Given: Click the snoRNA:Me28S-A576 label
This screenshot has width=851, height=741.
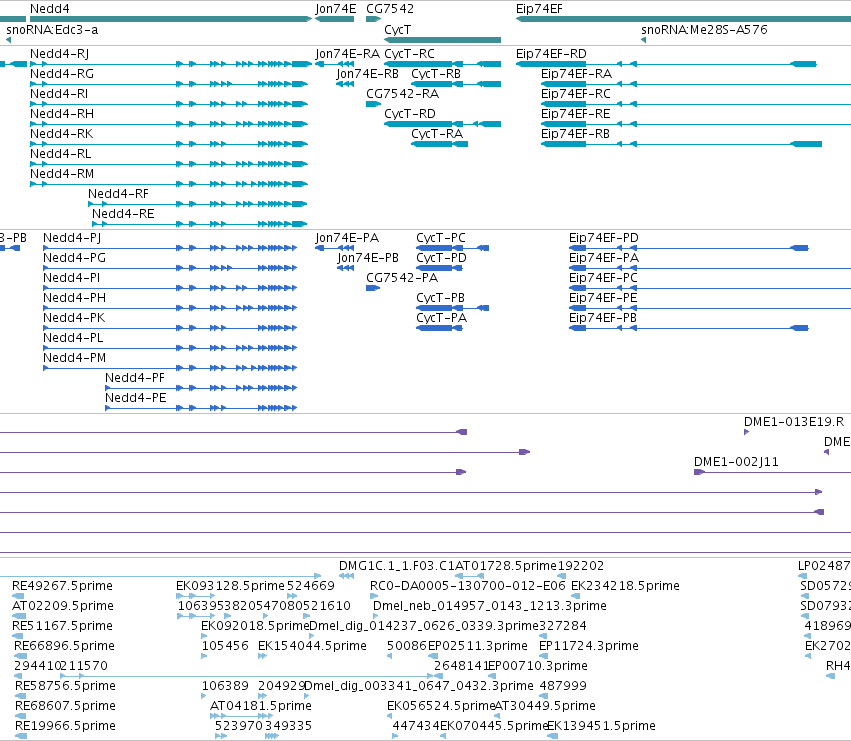Looking at the screenshot, I should 704,30.
